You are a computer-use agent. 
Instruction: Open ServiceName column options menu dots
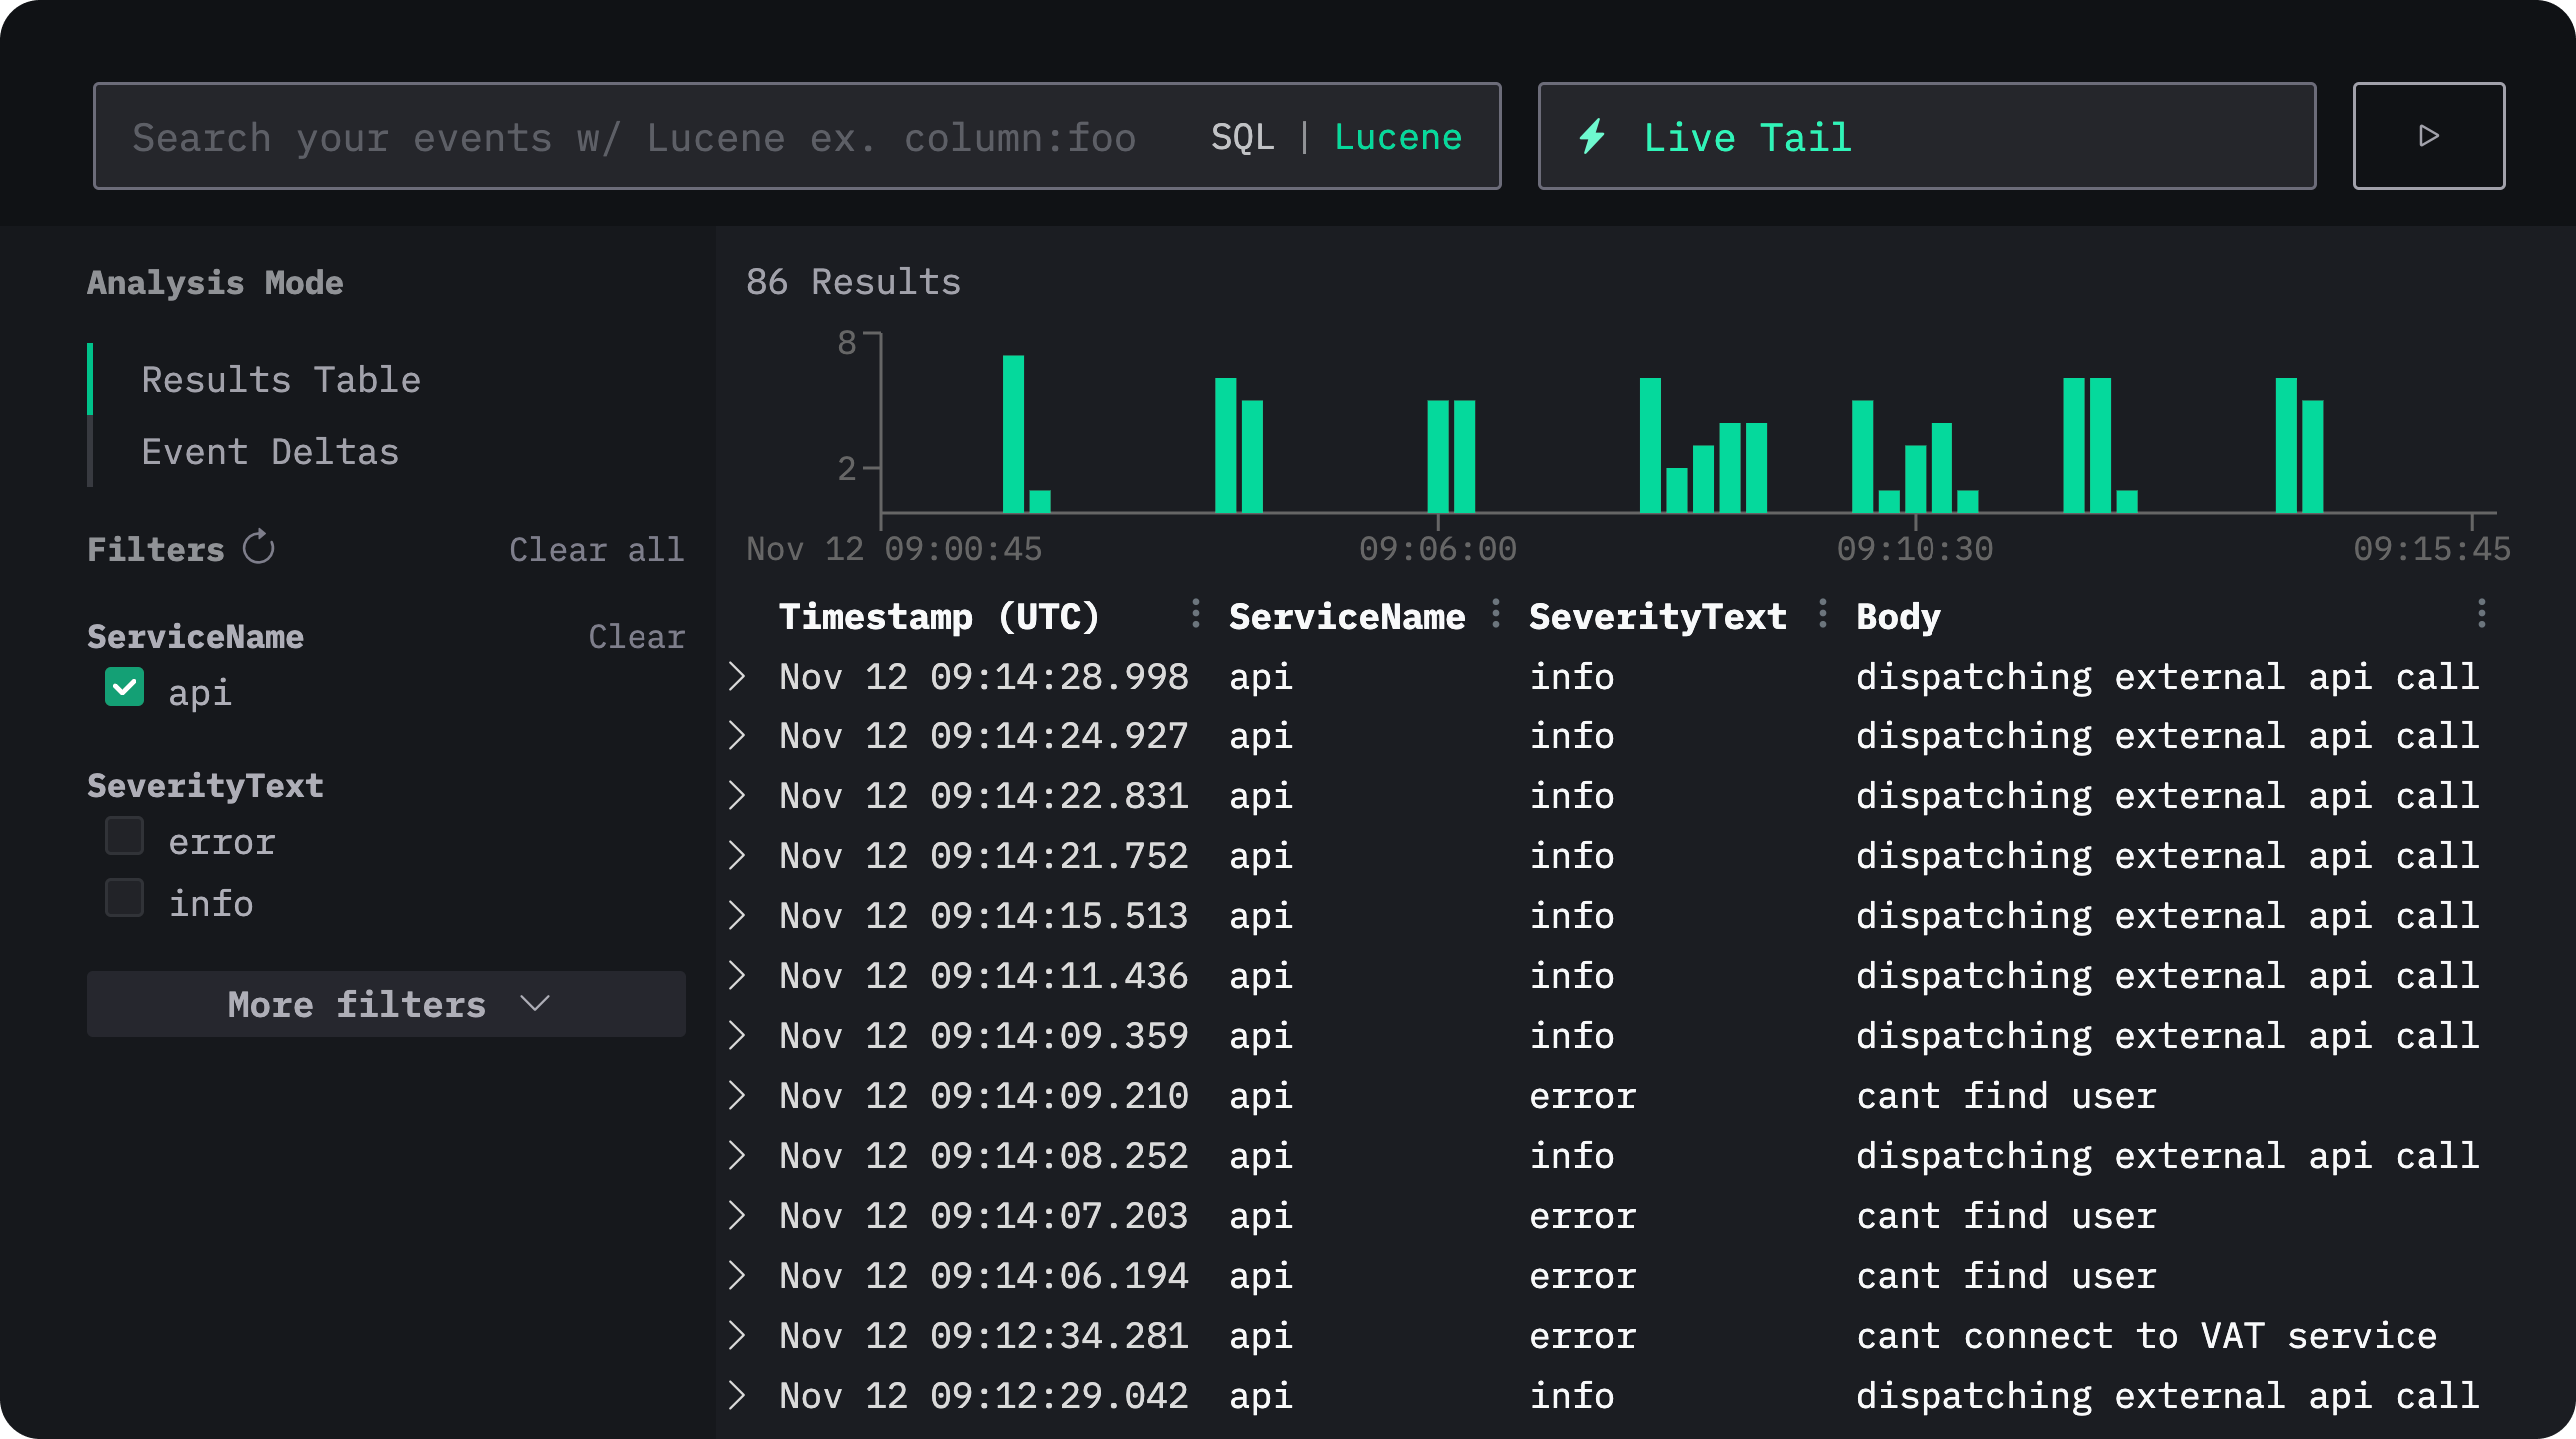1495,613
